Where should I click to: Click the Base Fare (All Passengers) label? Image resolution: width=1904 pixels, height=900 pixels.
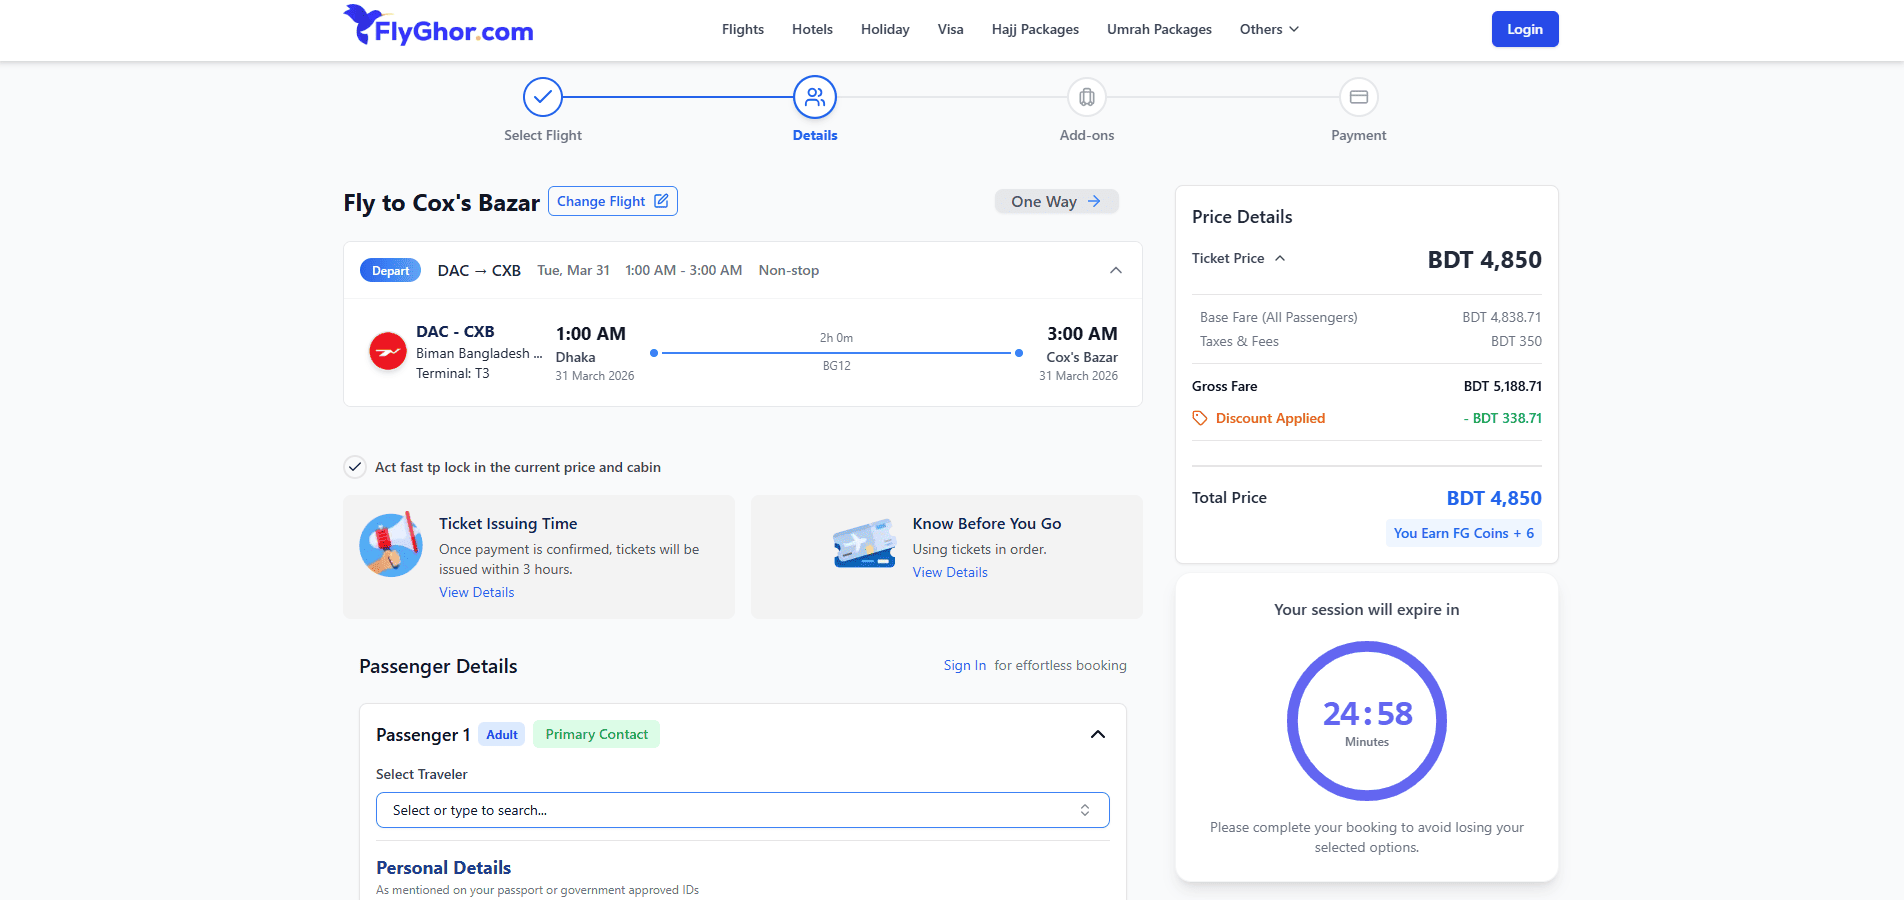[x=1279, y=317]
